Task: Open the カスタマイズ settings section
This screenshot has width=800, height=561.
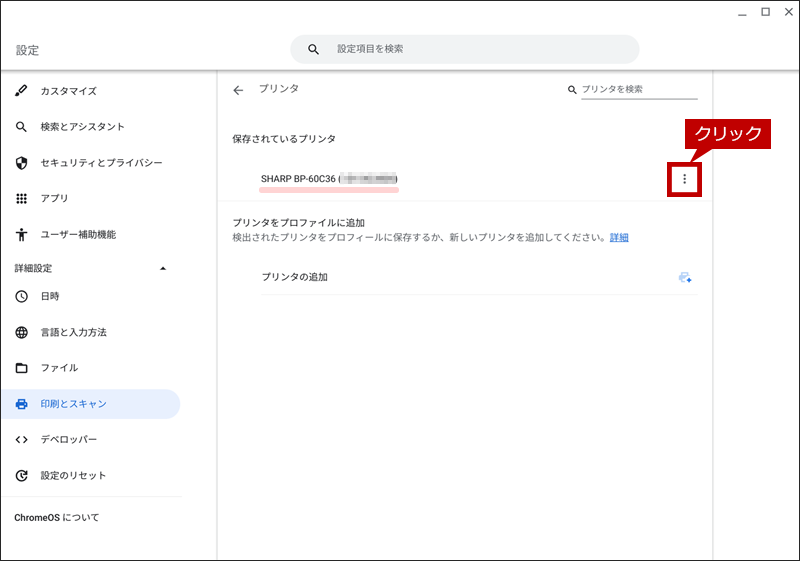Action: coord(68,91)
